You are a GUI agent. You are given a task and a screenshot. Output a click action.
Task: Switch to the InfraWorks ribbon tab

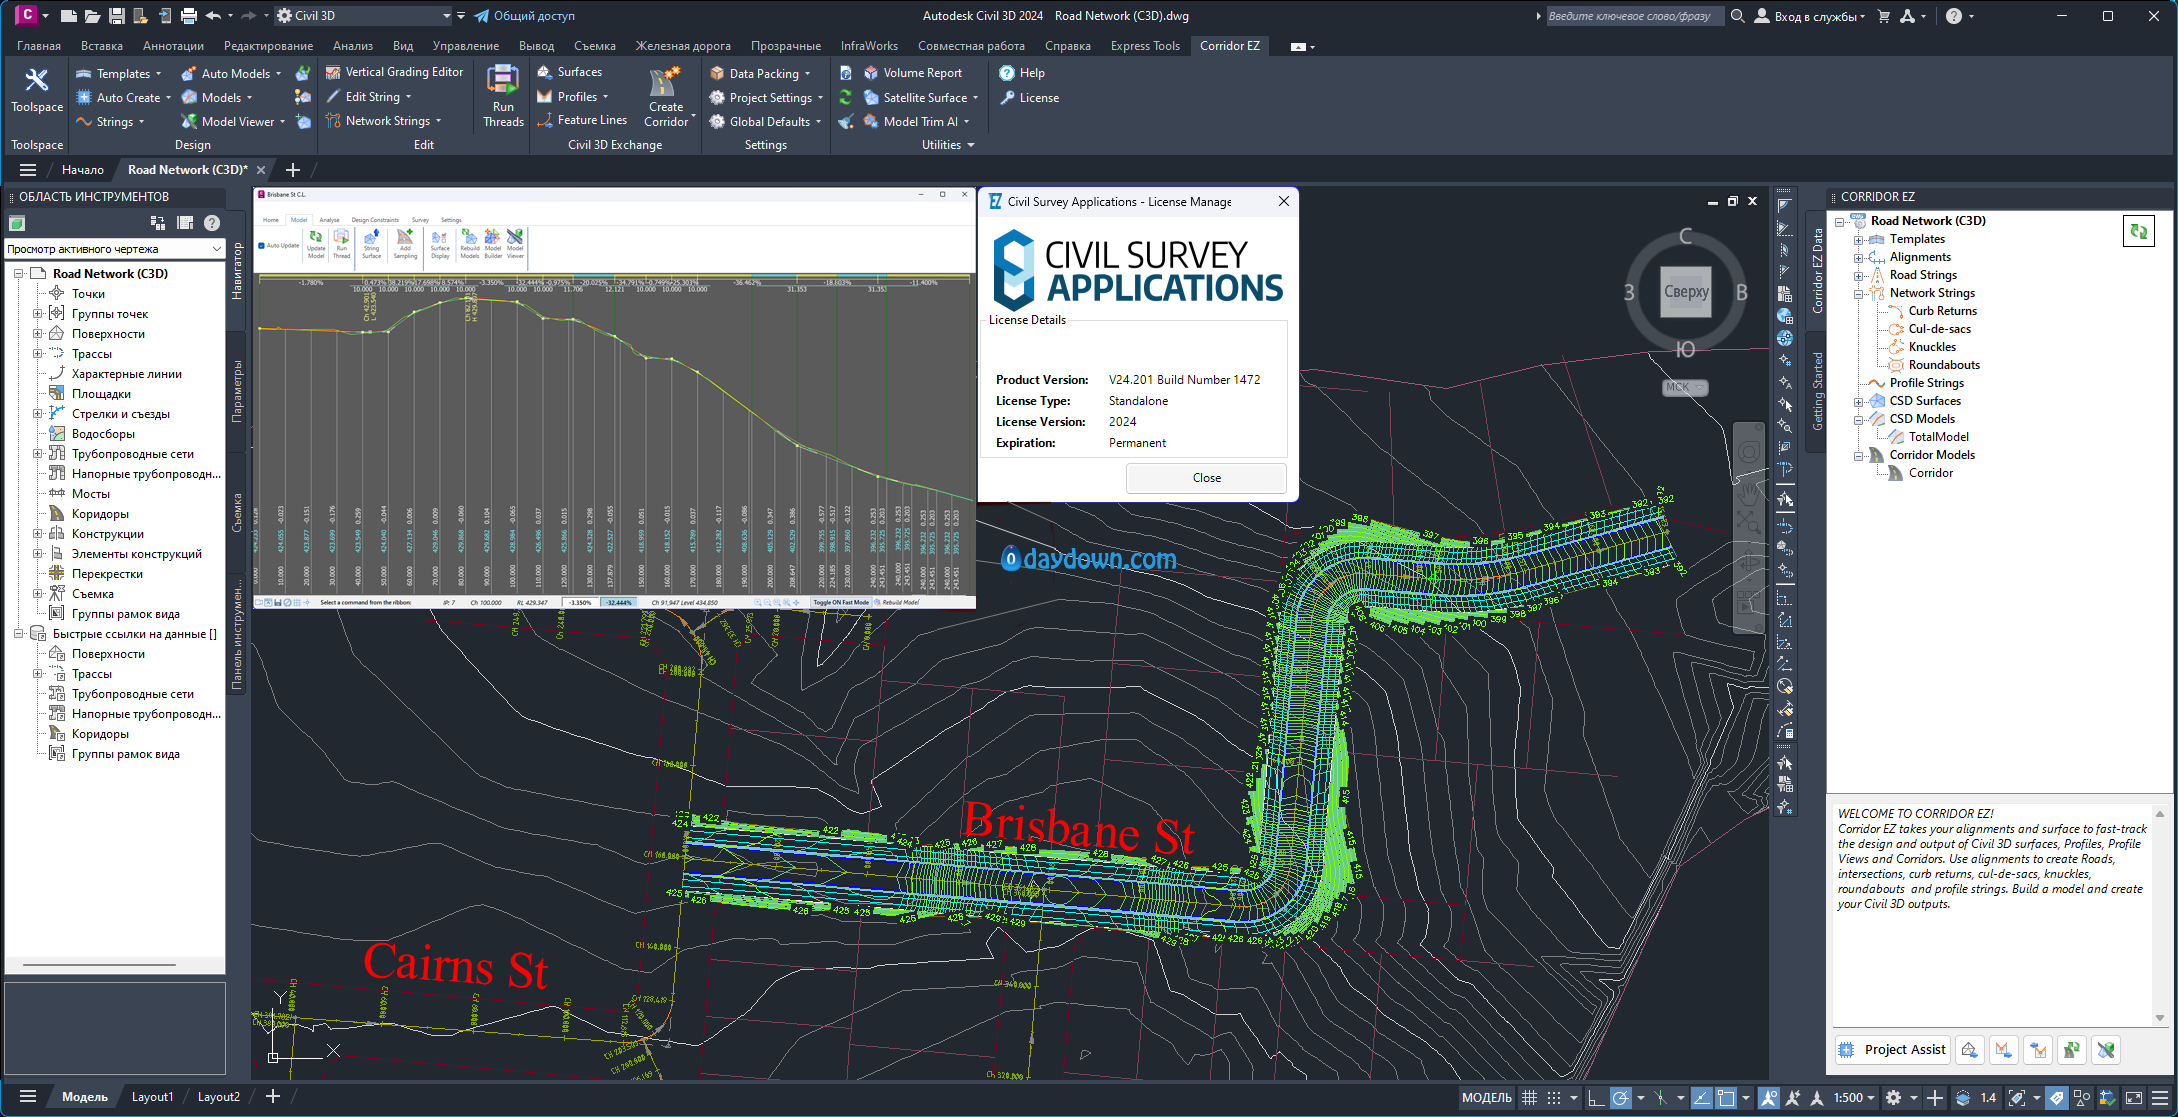click(869, 46)
